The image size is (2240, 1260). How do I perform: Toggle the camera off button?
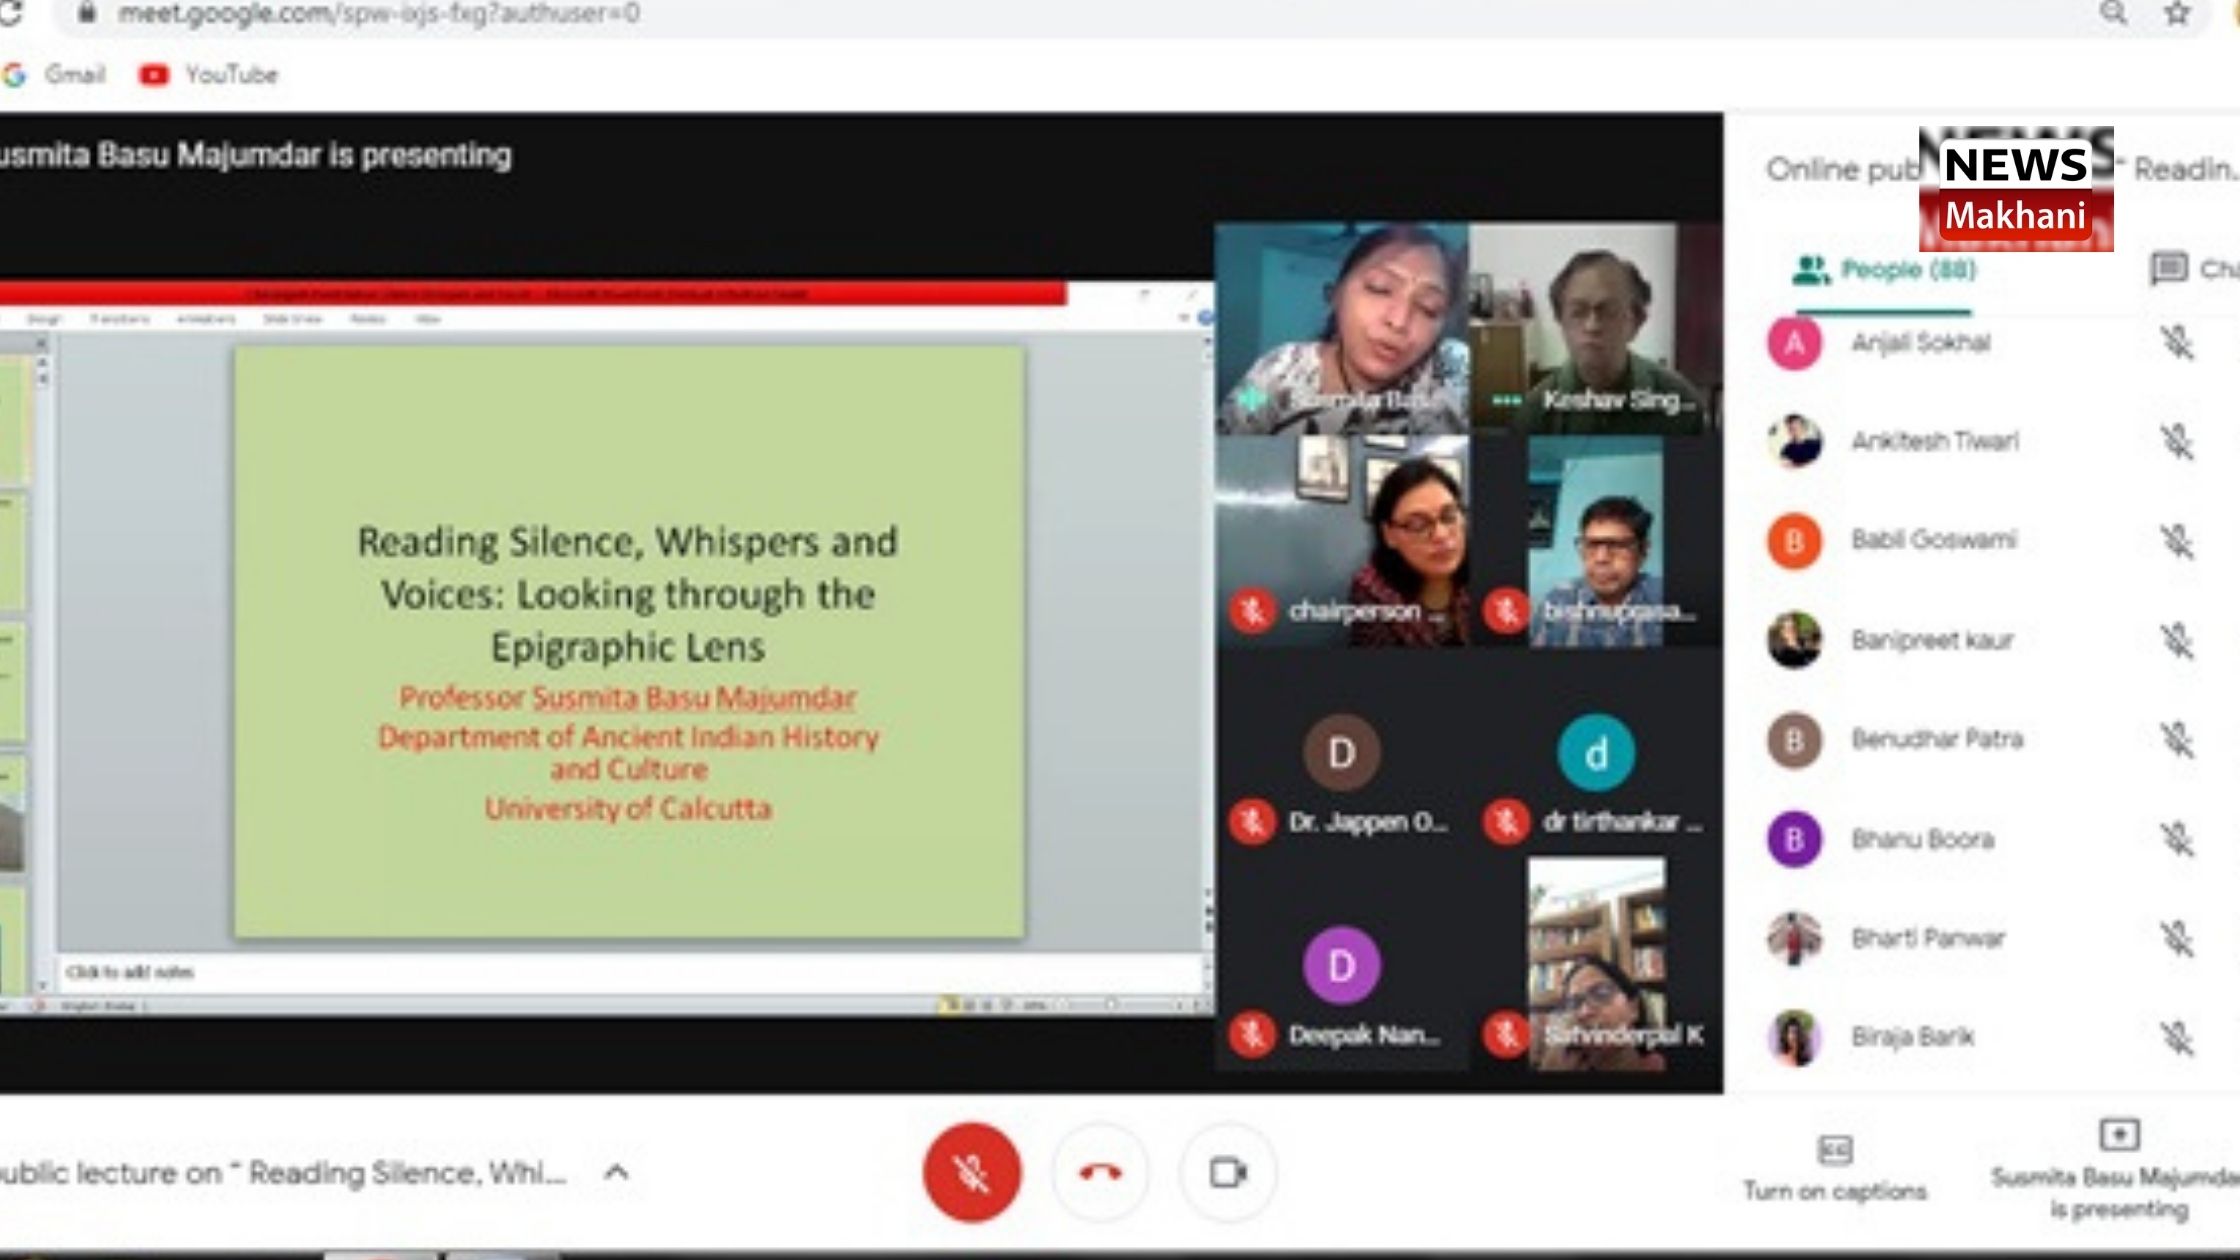click(x=1227, y=1172)
